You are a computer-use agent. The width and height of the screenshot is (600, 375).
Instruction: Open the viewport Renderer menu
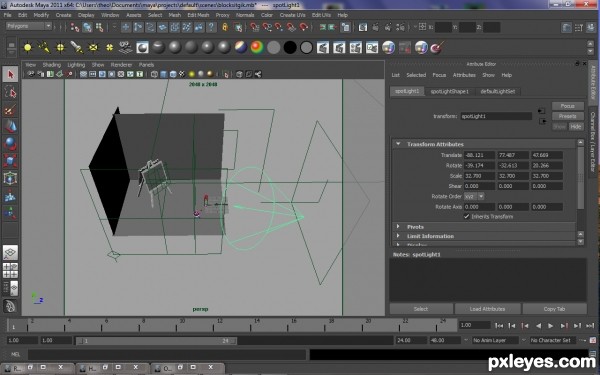point(121,65)
